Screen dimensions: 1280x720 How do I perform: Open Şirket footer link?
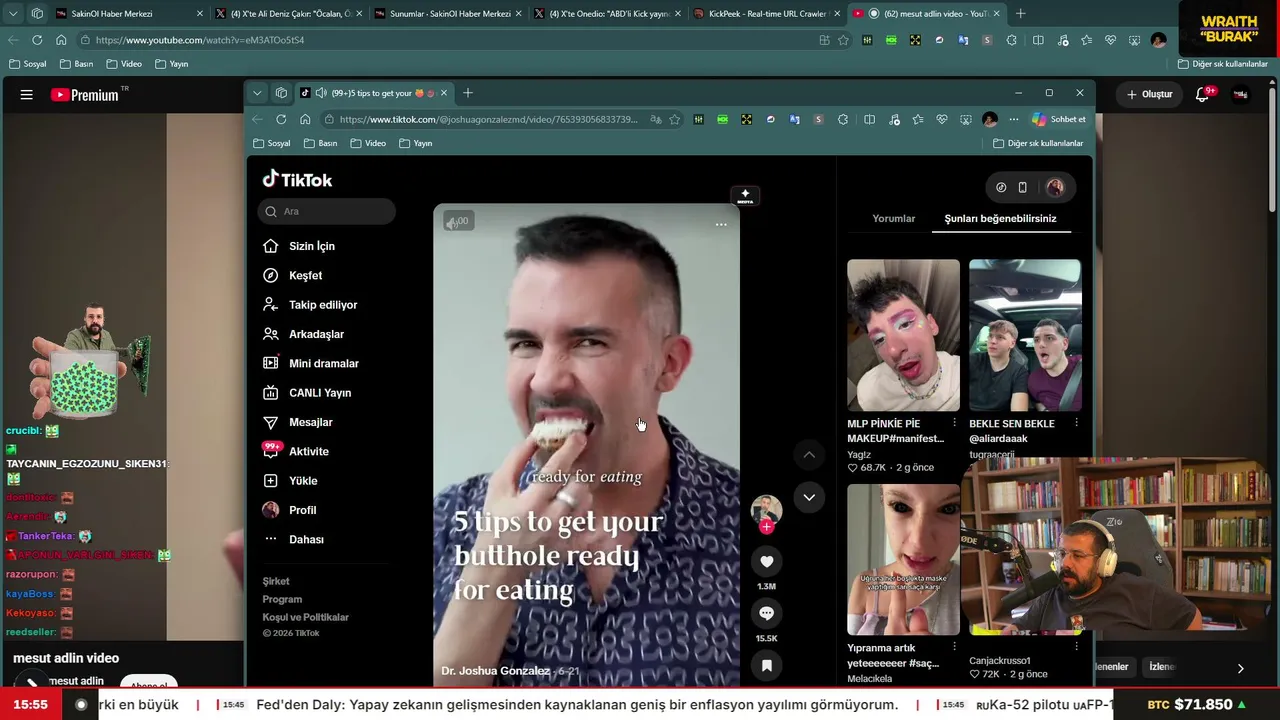[276, 581]
